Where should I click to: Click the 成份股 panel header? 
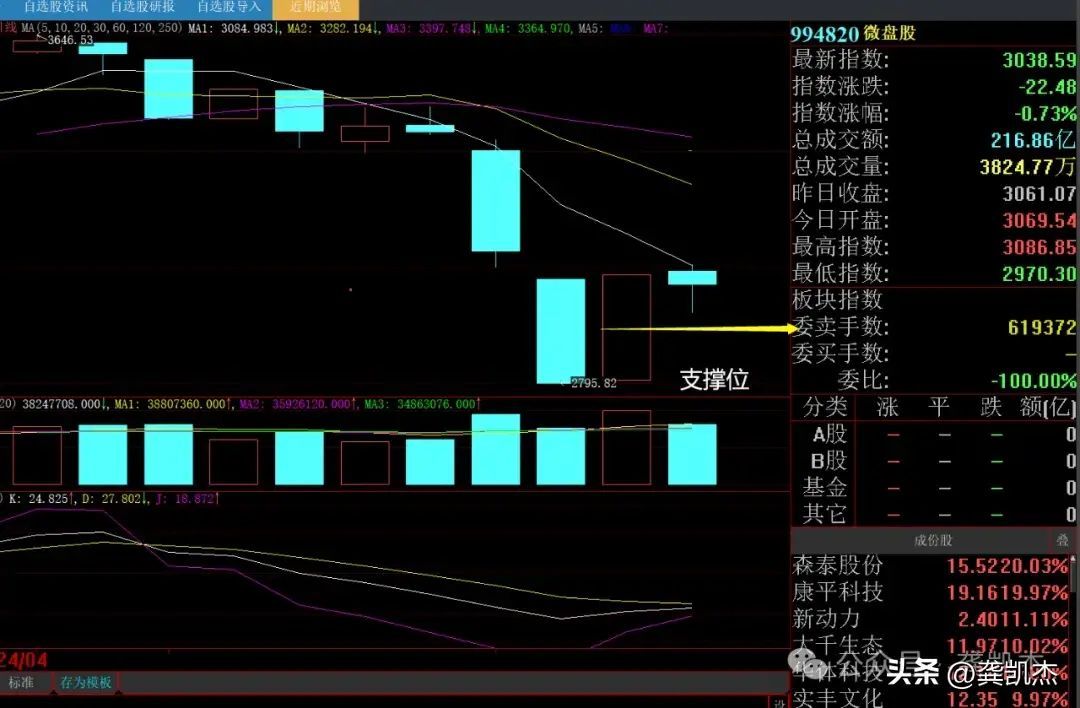click(x=932, y=541)
